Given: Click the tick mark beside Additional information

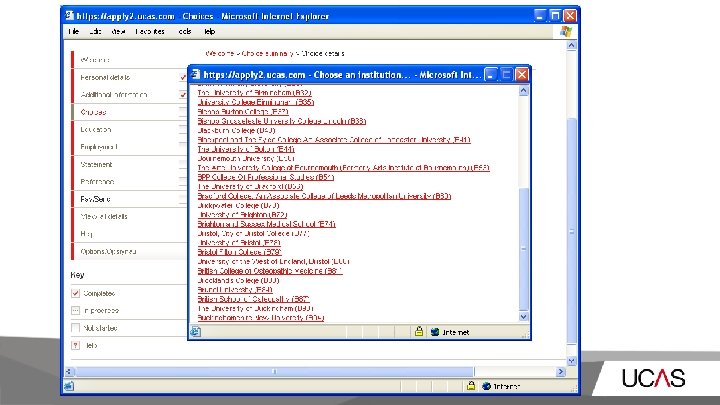Looking at the screenshot, I should (x=183, y=95).
